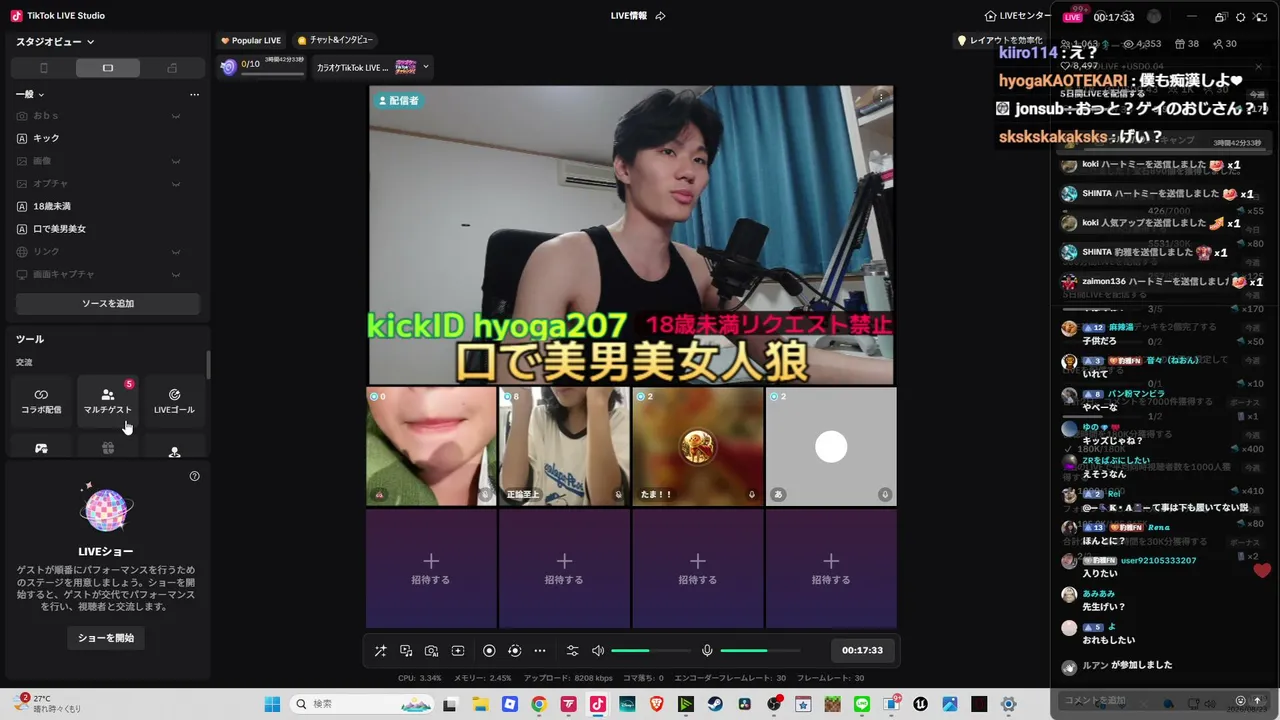Viewport: 1280px width, 720px height.
Task: Open the LIVE情報 share link
Action: point(638,16)
